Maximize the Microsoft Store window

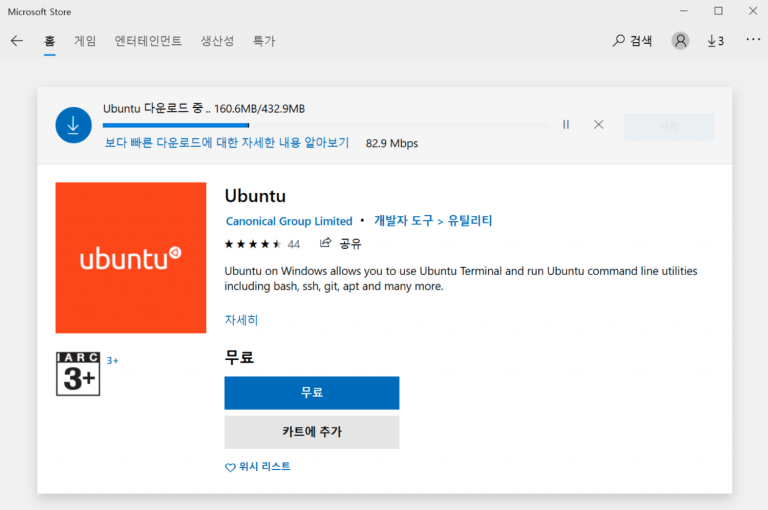point(718,11)
